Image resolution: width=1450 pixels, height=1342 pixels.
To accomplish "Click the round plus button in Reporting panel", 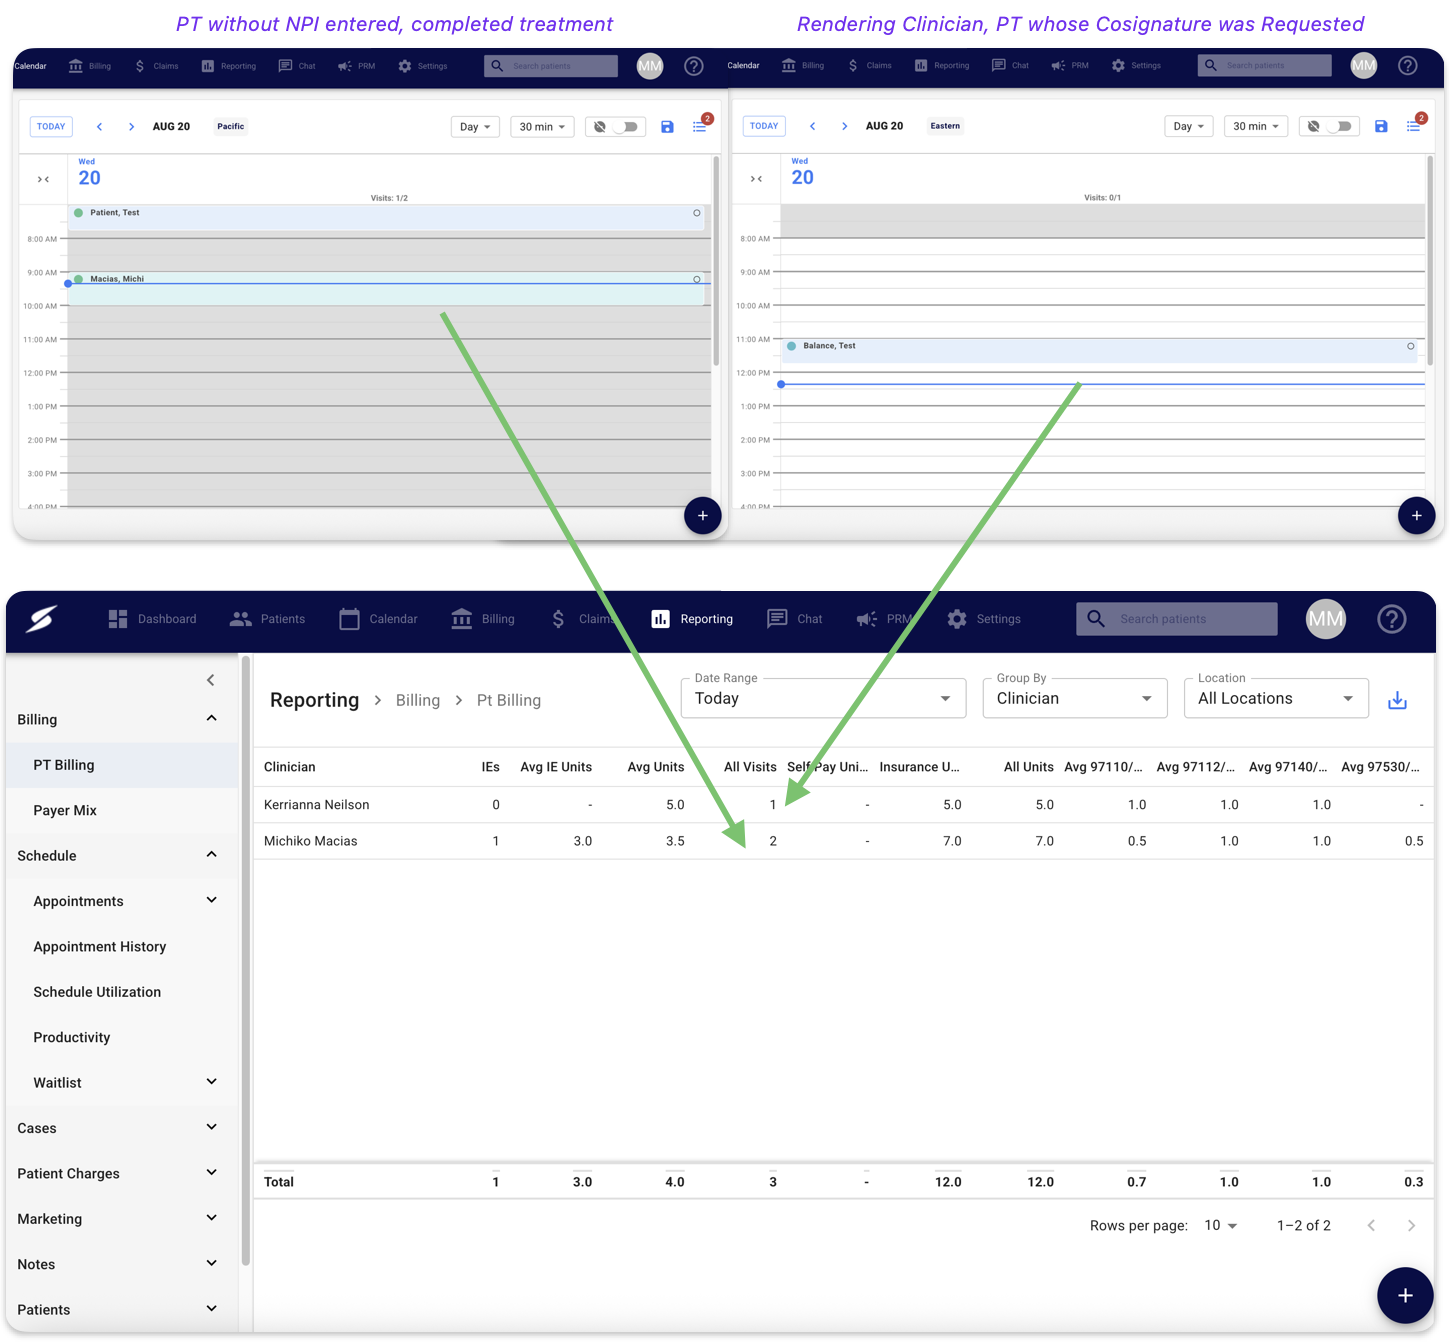I will pyautogui.click(x=1404, y=1295).
